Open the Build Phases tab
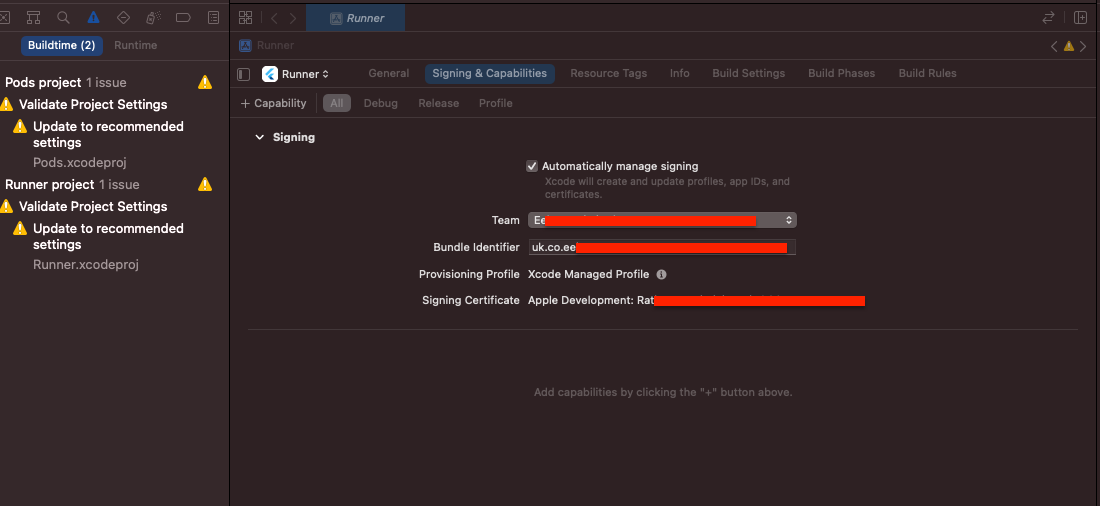 click(841, 74)
